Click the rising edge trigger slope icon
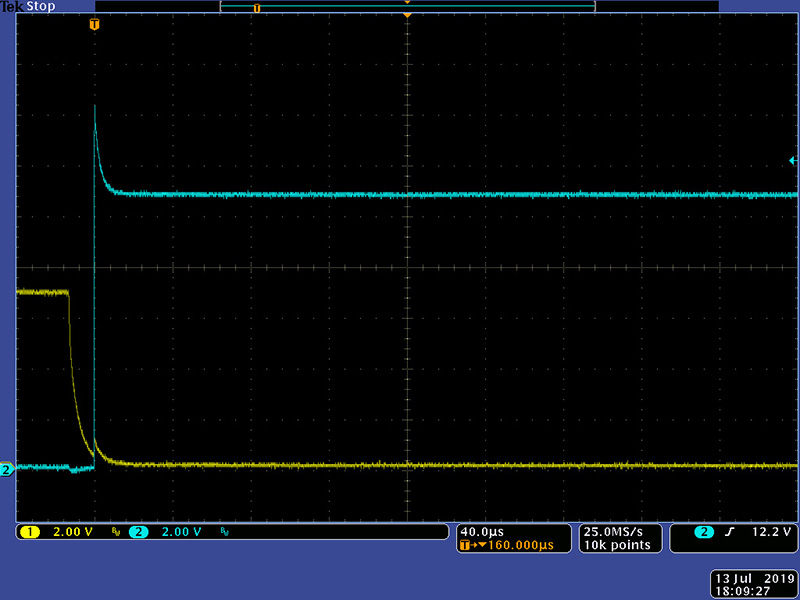This screenshot has height=600, width=800. (x=732, y=532)
